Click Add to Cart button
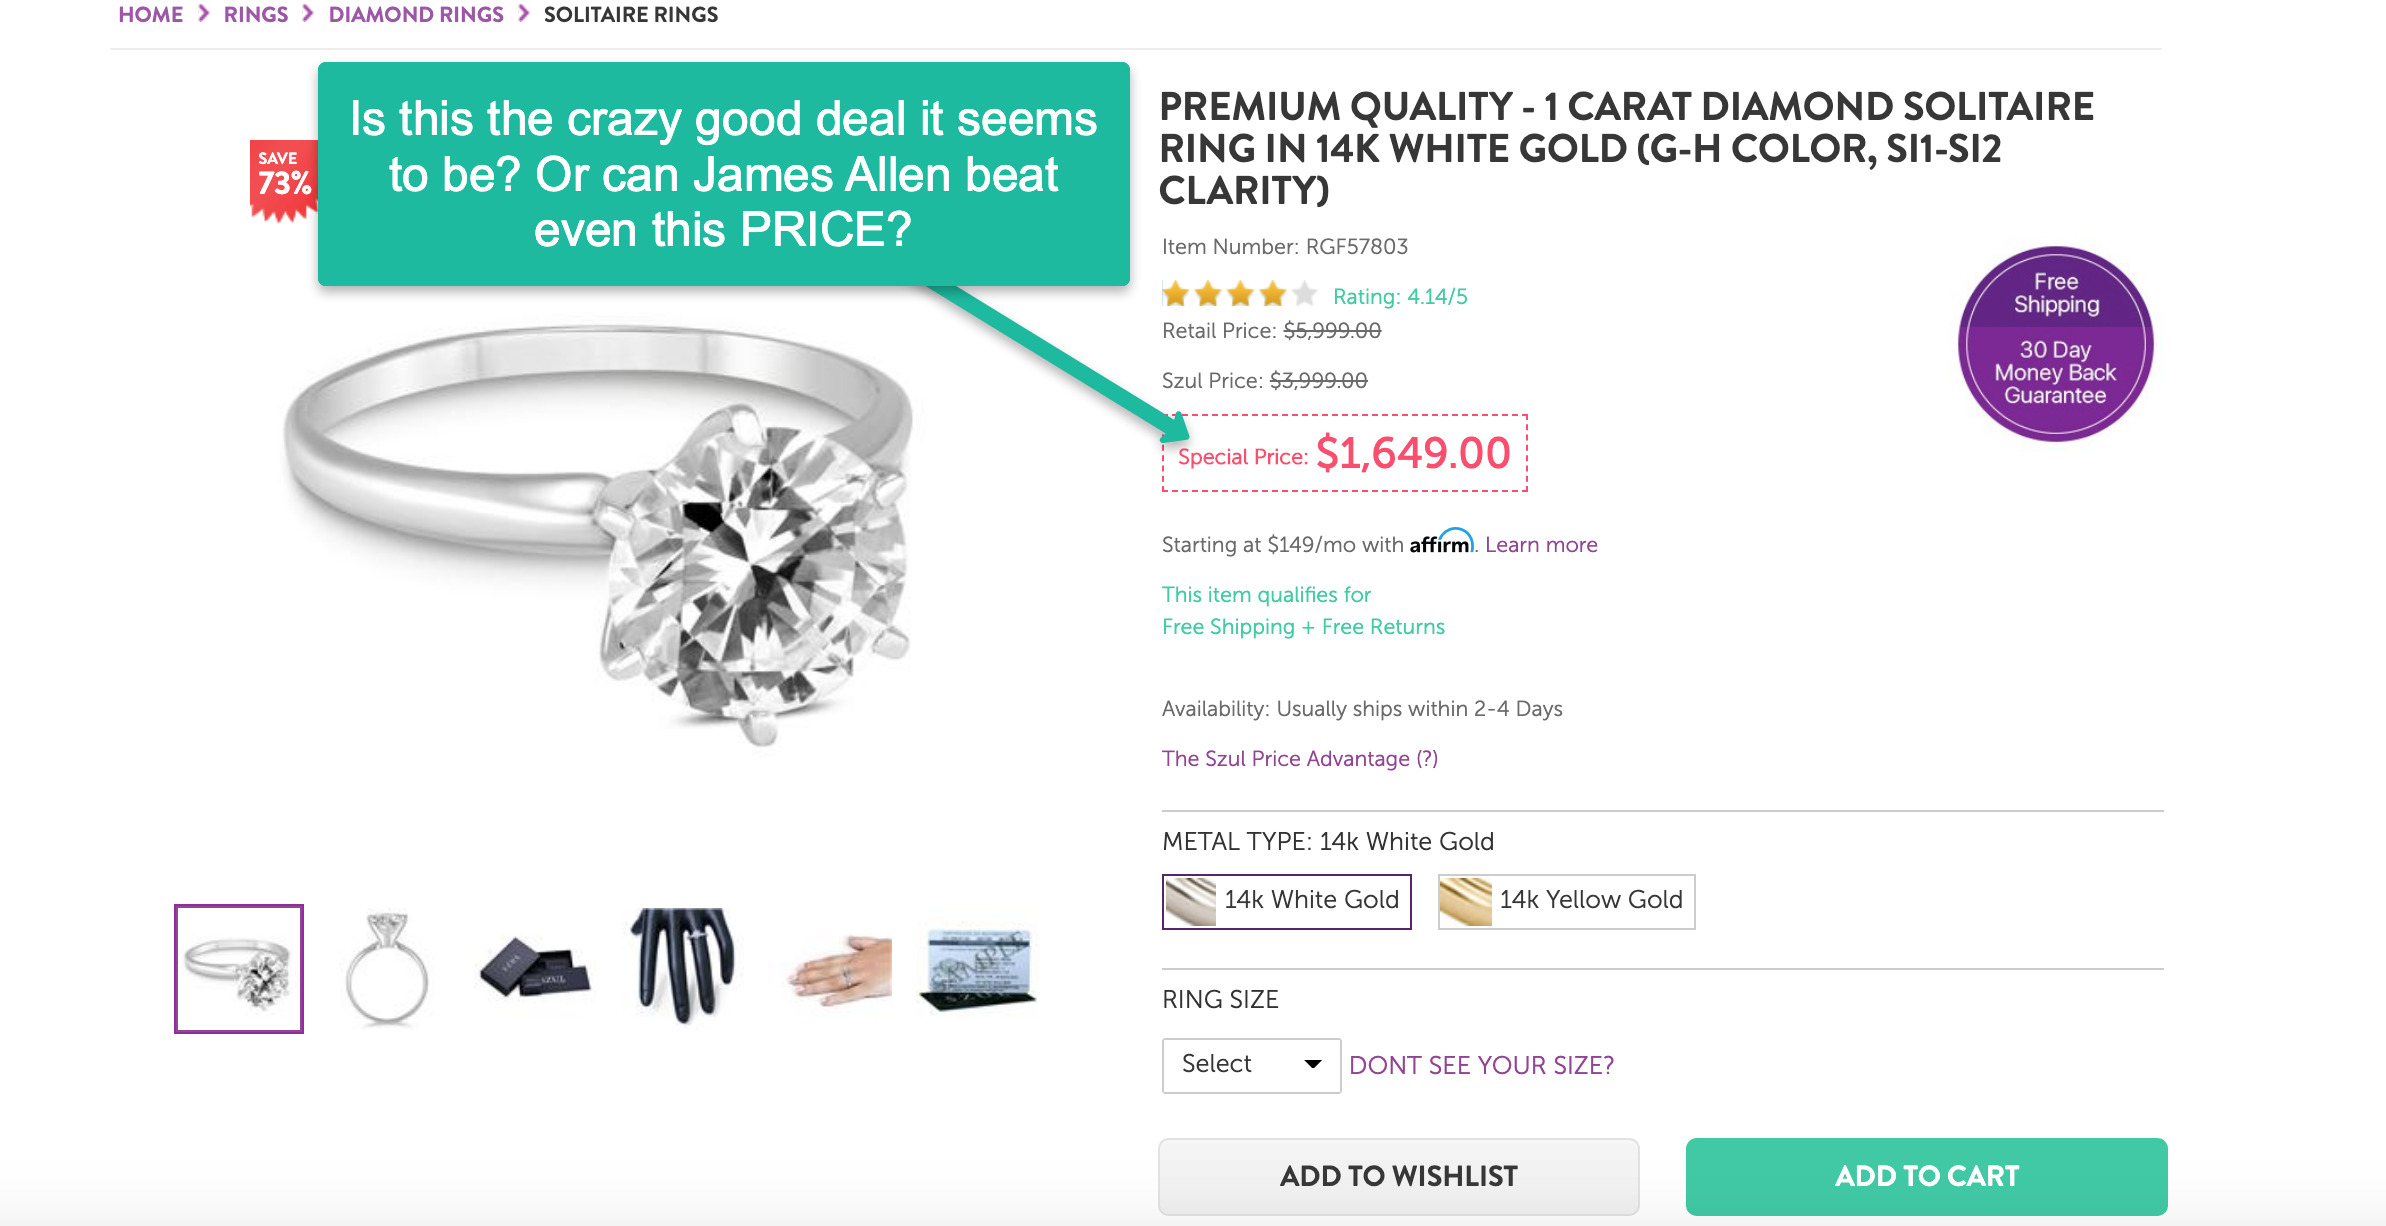Screen dimensions: 2386x1226 point(1926,1176)
